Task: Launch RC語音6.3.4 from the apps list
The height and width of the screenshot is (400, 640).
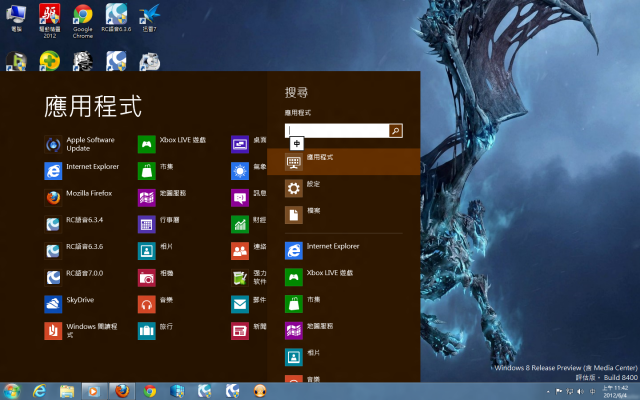Action: 73,224
